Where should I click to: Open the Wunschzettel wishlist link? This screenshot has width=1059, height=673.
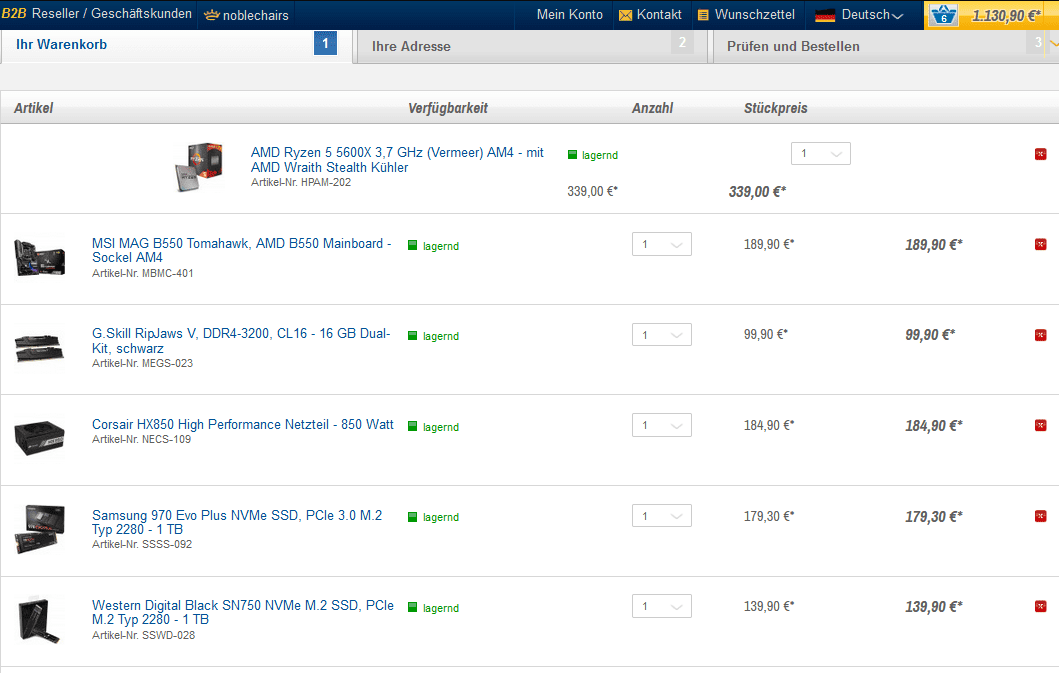pos(754,14)
